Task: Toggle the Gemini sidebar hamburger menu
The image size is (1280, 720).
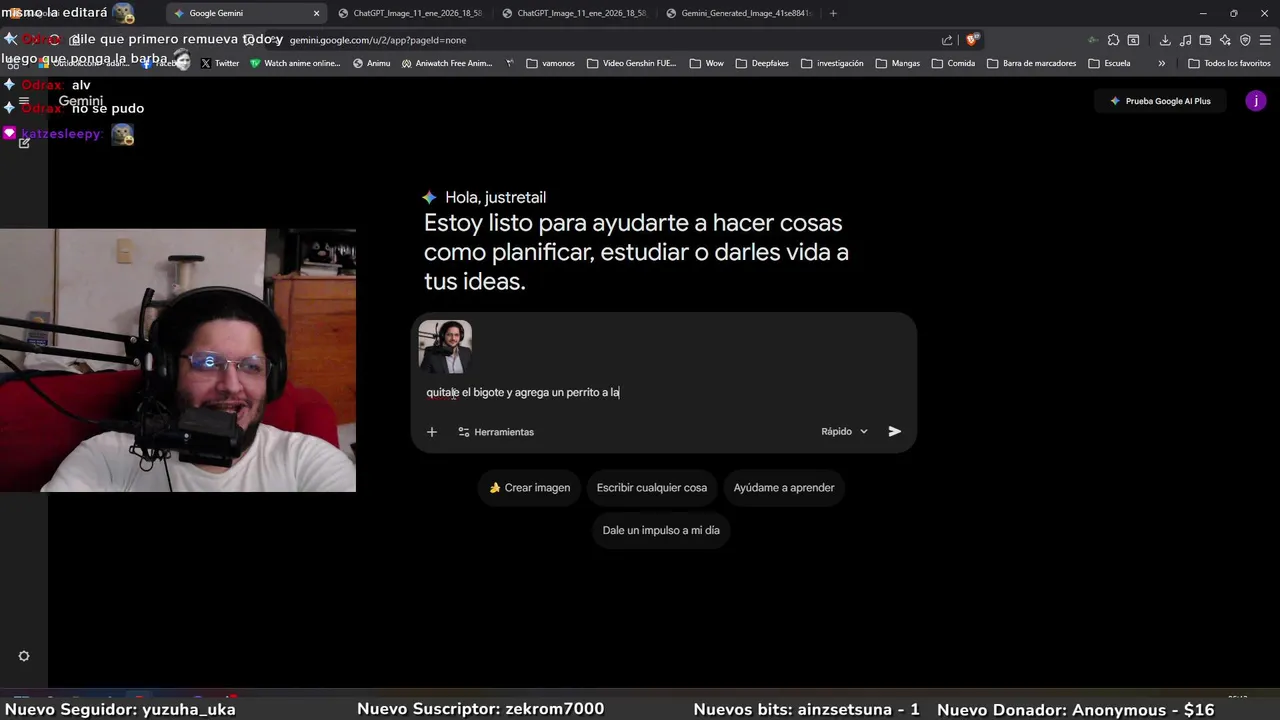Action: tap(24, 101)
